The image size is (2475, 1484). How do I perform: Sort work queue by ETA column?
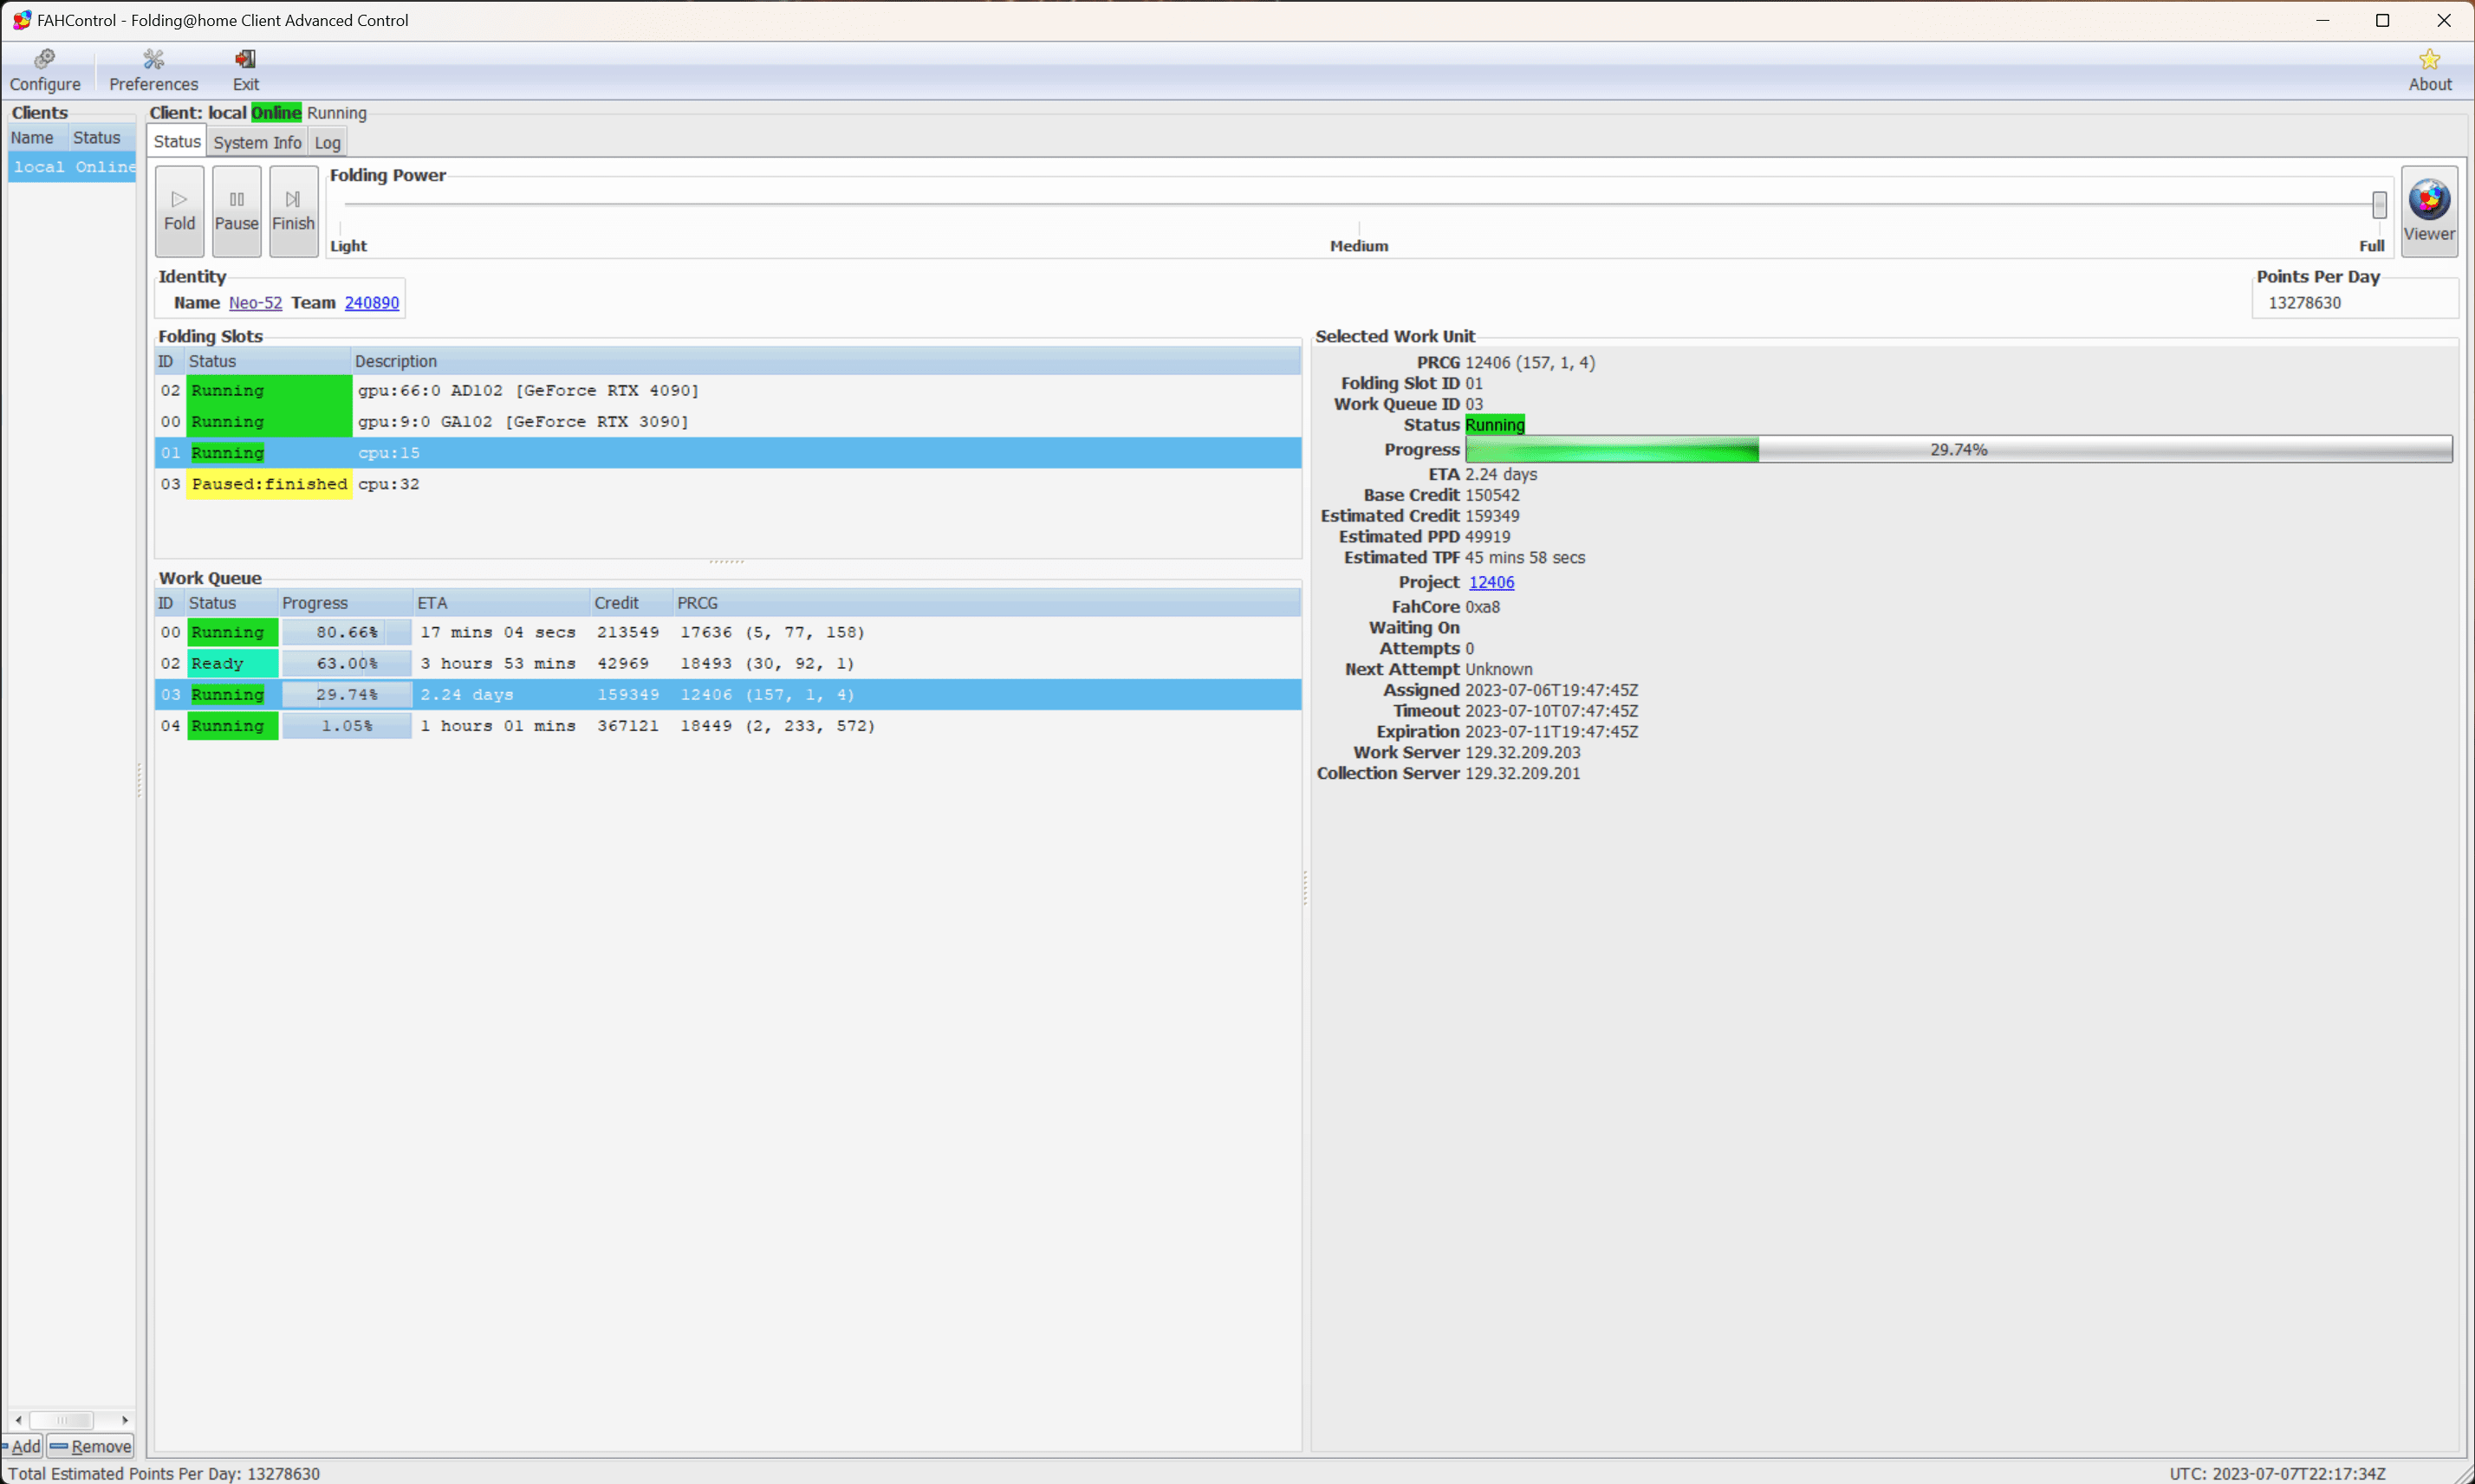pos(502,603)
